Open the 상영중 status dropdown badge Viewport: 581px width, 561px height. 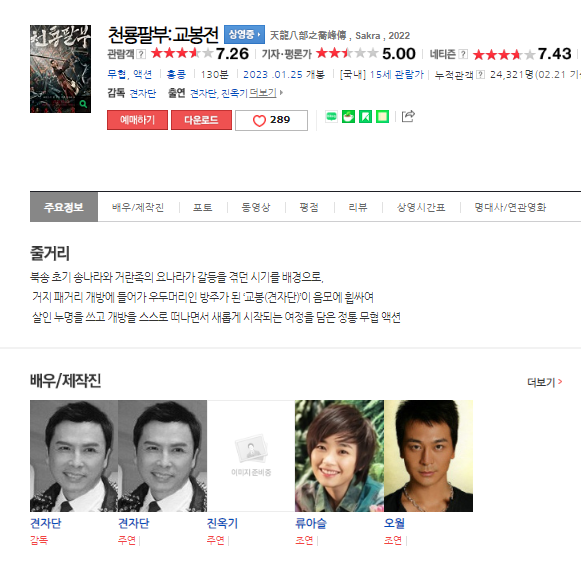point(245,34)
